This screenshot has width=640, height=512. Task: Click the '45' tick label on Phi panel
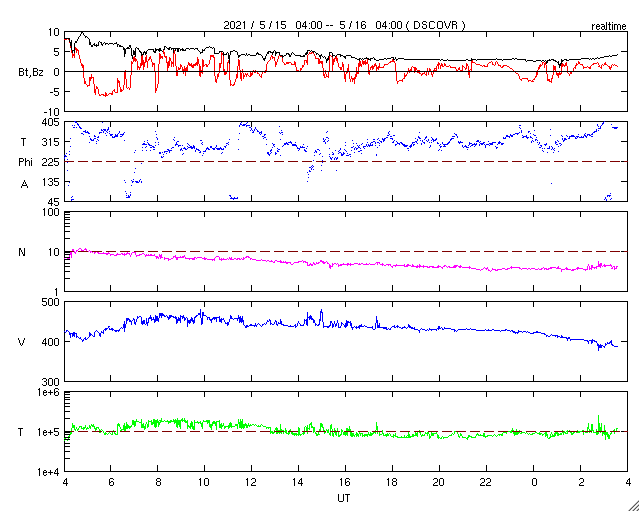53,202
